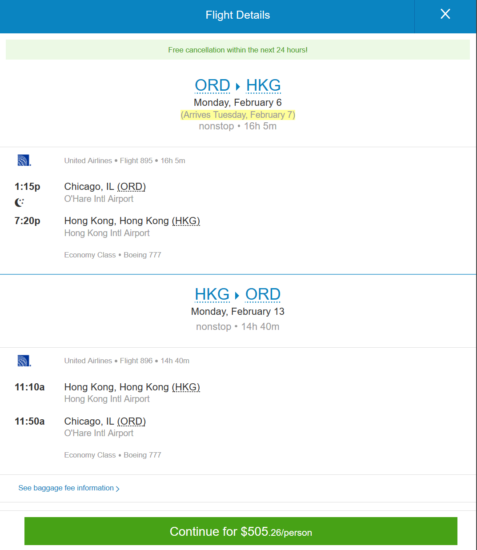The image size is (477, 550).
Task: Open ORD airport code in return header
Action: pyautogui.click(x=263, y=294)
